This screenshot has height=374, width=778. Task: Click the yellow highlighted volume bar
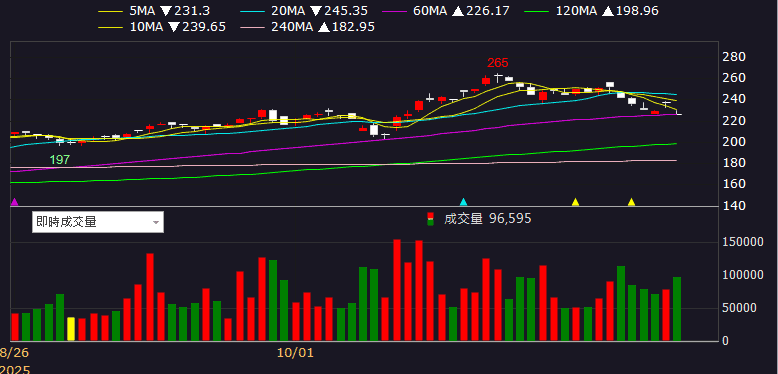point(71,329)
